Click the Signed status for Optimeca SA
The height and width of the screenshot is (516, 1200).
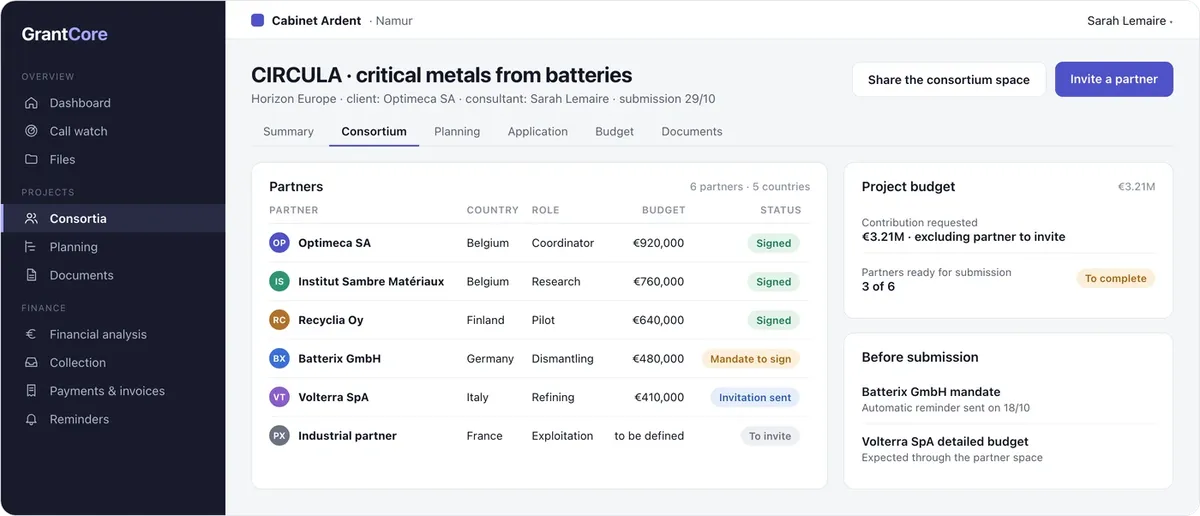click(x=774, y=243)
